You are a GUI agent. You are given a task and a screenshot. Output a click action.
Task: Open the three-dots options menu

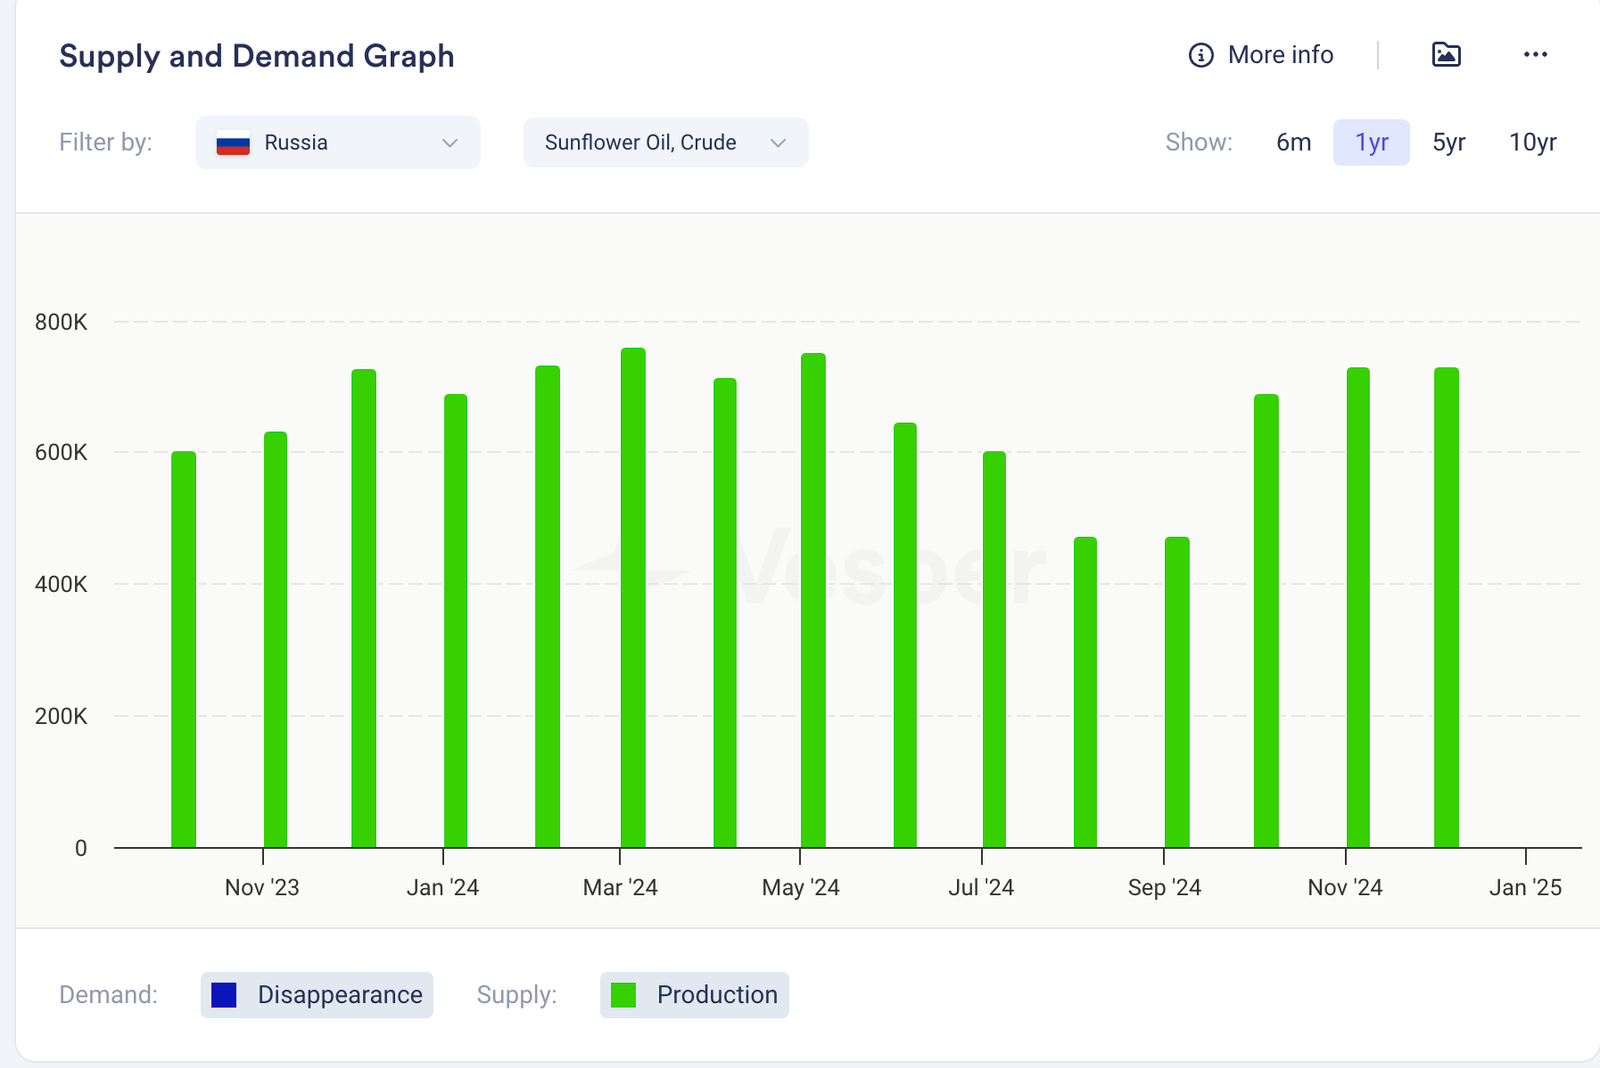coord(1535,55)
